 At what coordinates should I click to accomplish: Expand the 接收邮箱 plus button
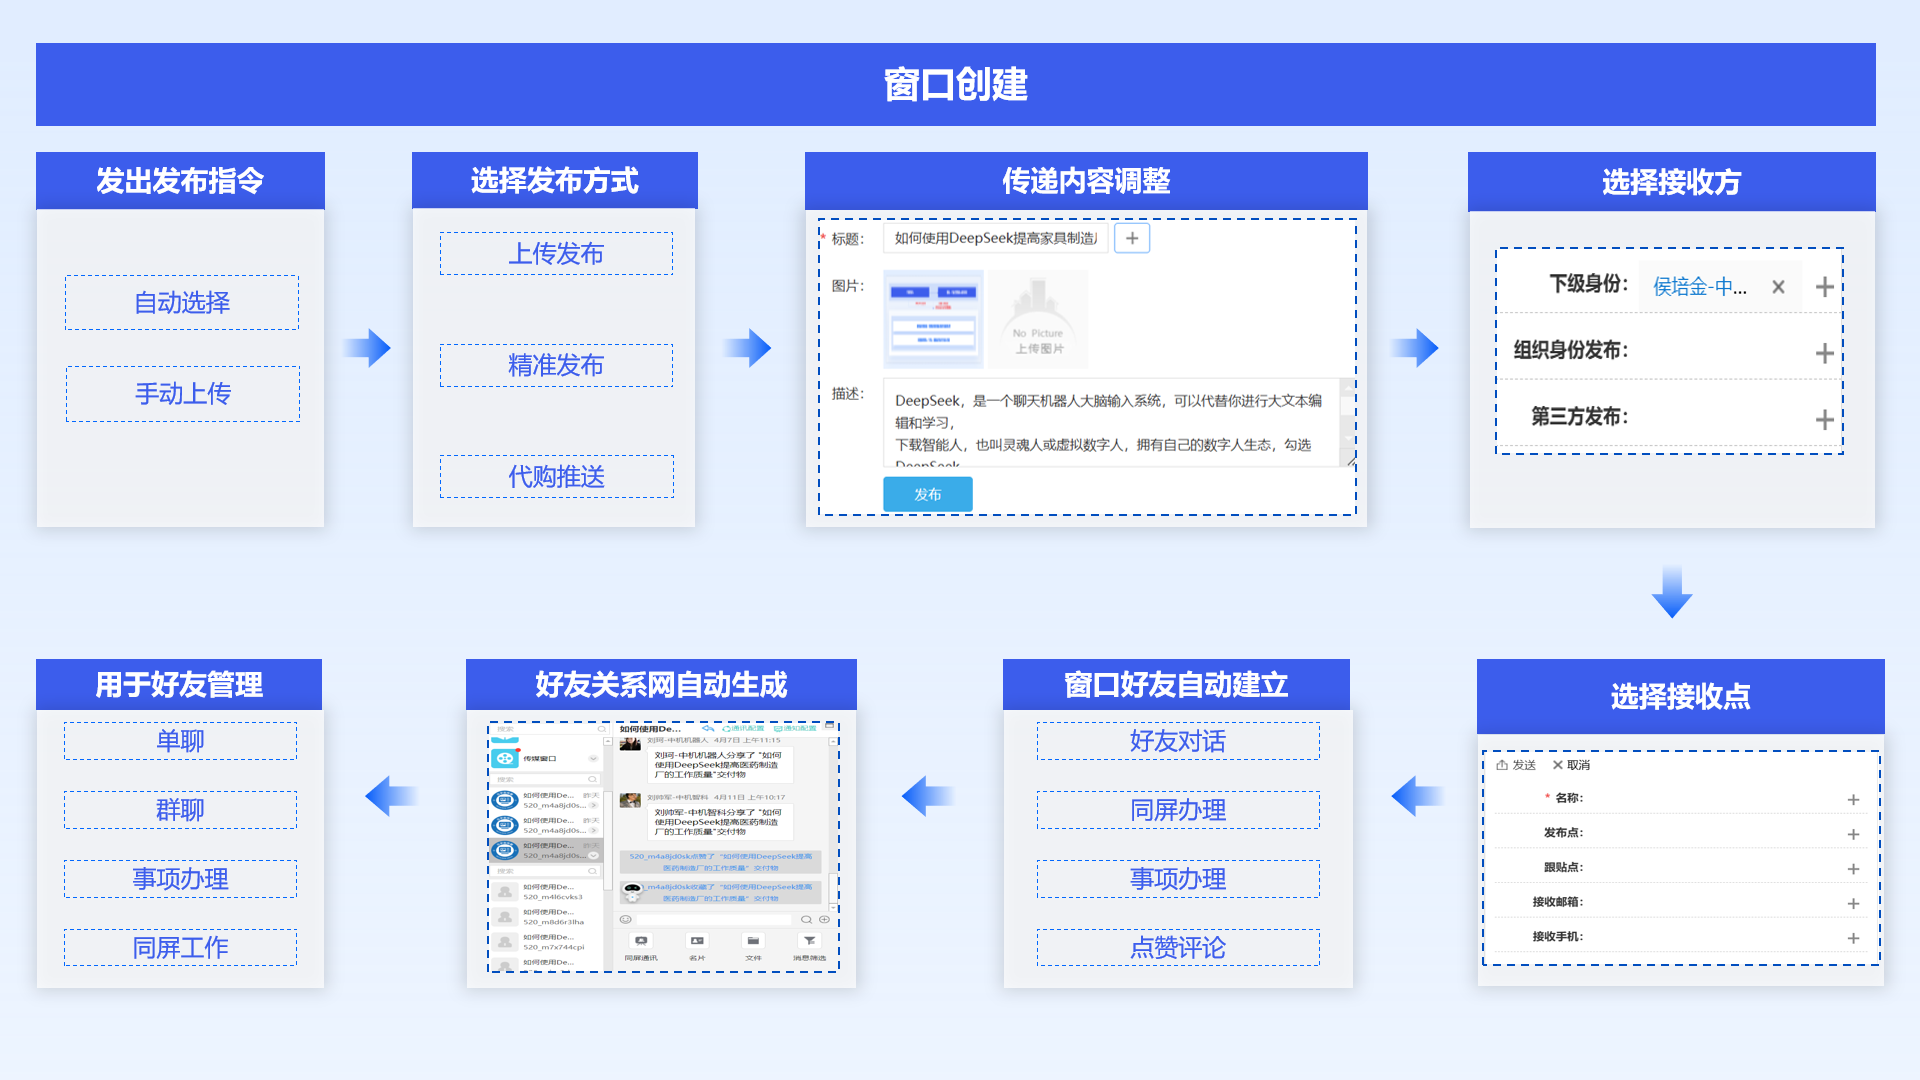click(x=1853, y=903)
